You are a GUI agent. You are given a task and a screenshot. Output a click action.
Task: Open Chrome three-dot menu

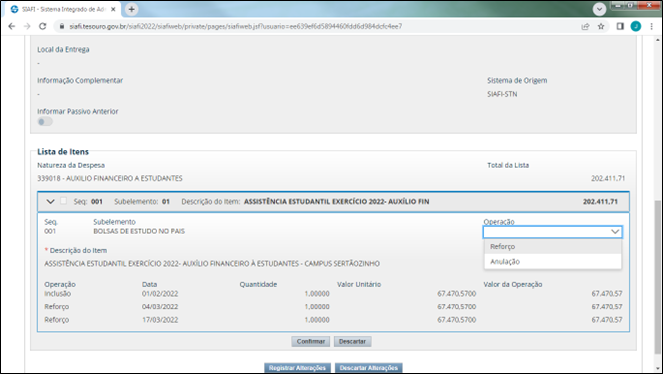coord(652,26)
